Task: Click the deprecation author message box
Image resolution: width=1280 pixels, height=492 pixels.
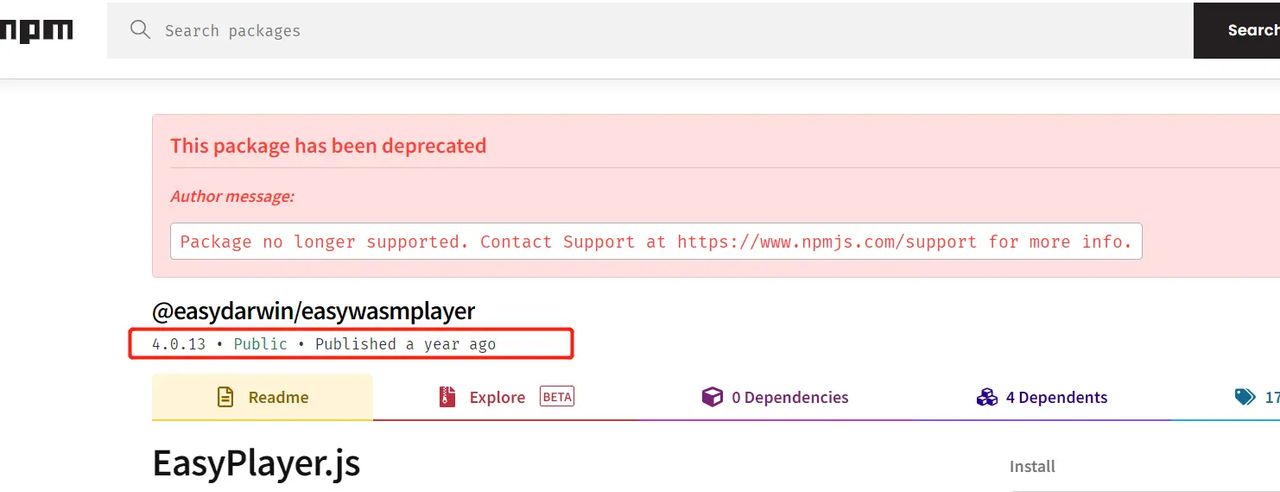Action: pyautogui.click(x=656, y=242)
